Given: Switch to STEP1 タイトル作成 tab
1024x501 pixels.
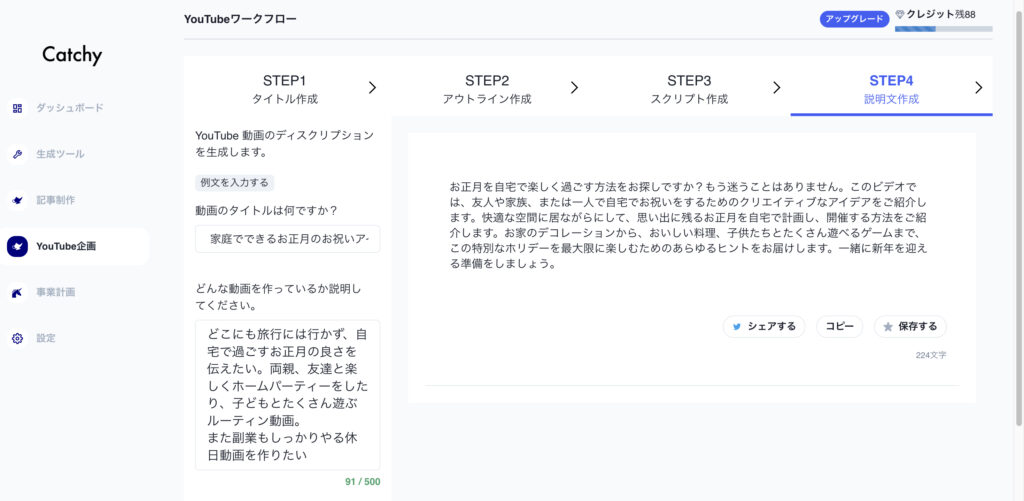Looking at the screenshot, I should pos(284,88).
